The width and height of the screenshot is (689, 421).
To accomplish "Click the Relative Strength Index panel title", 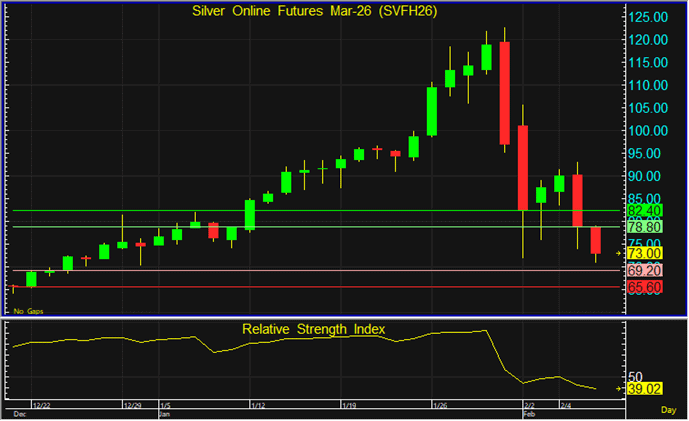I will pyautogui.click(x=313, y=328).
